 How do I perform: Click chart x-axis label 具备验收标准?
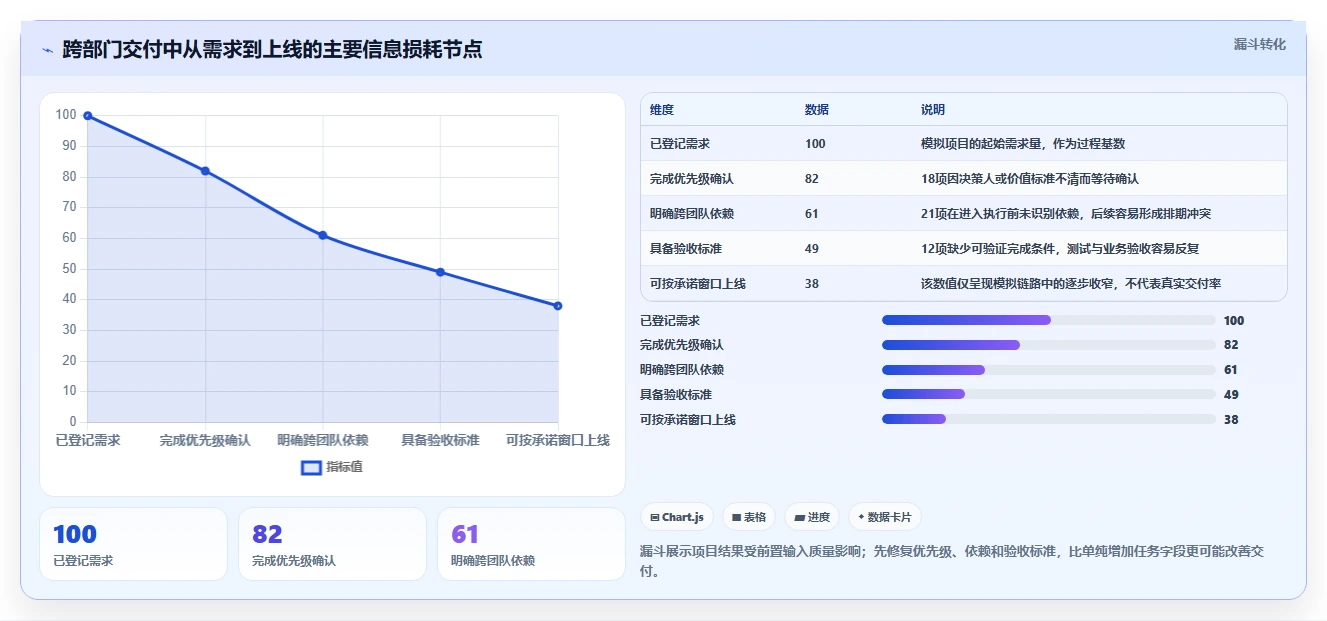click(440, 440)
